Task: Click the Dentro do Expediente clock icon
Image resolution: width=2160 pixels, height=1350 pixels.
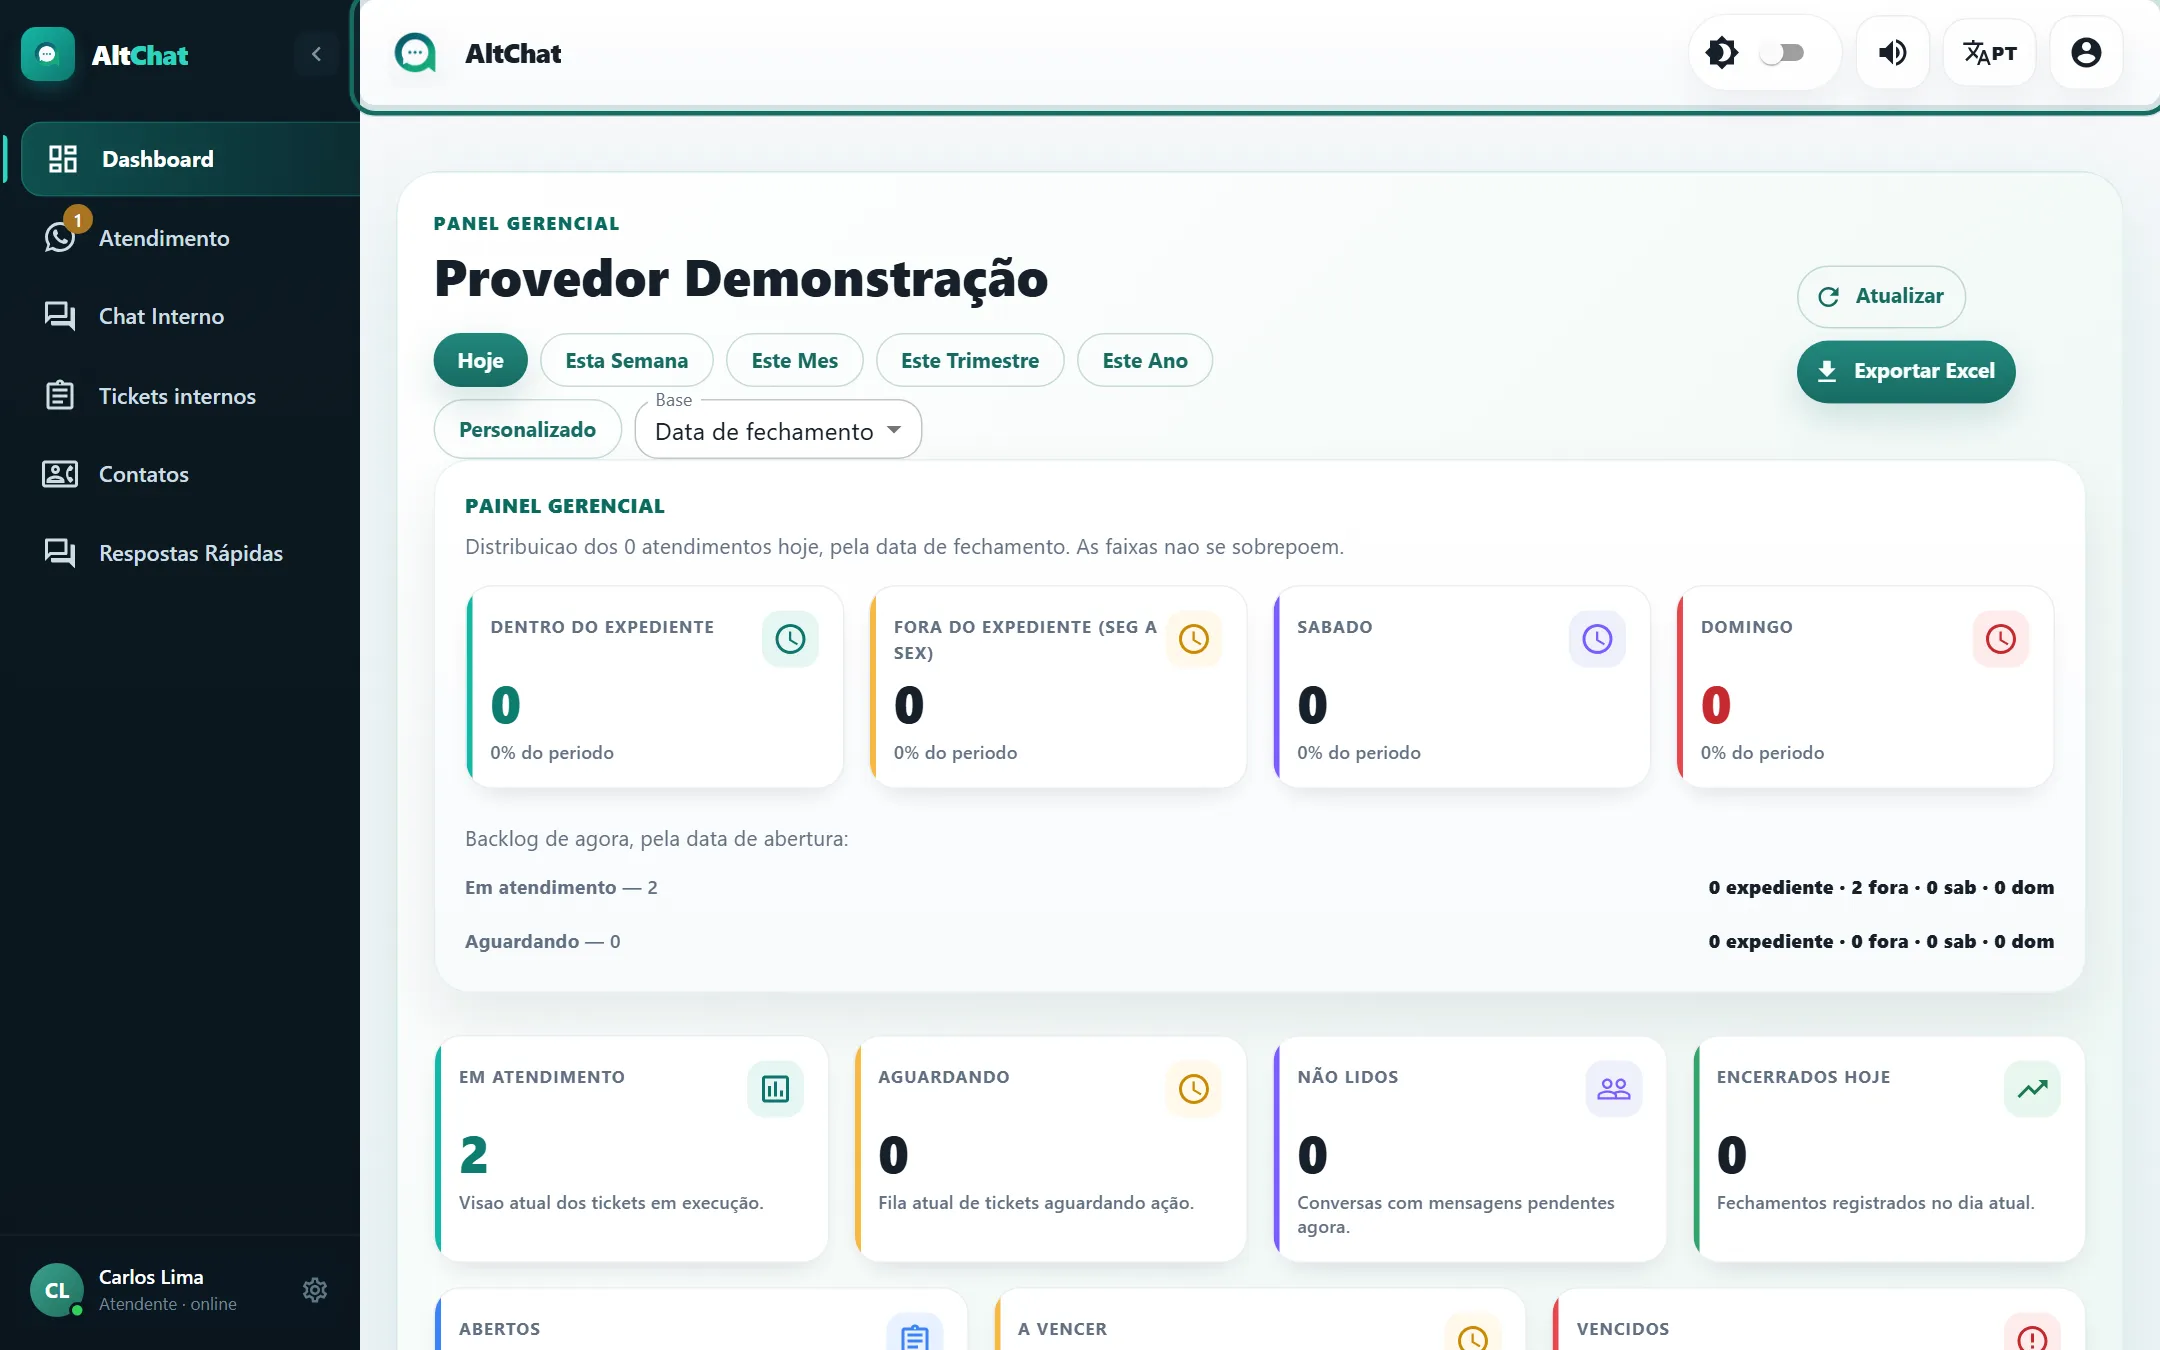Action: pyautogui.click(x=790, y=639)
